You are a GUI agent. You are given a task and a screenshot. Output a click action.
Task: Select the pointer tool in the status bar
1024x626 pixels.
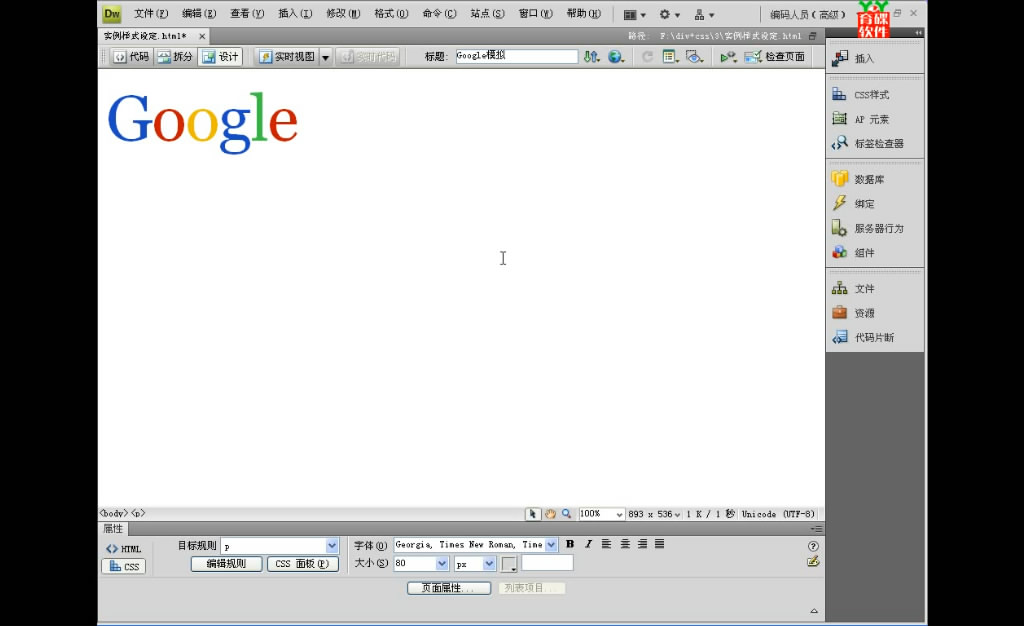(x=533, y=514)
